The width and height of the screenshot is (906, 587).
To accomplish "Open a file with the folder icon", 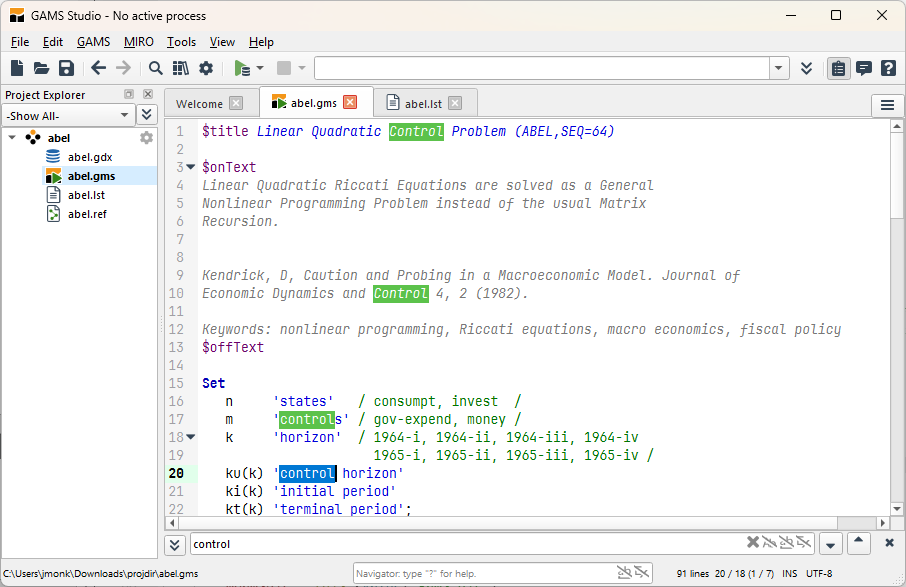I will (41, 68).
